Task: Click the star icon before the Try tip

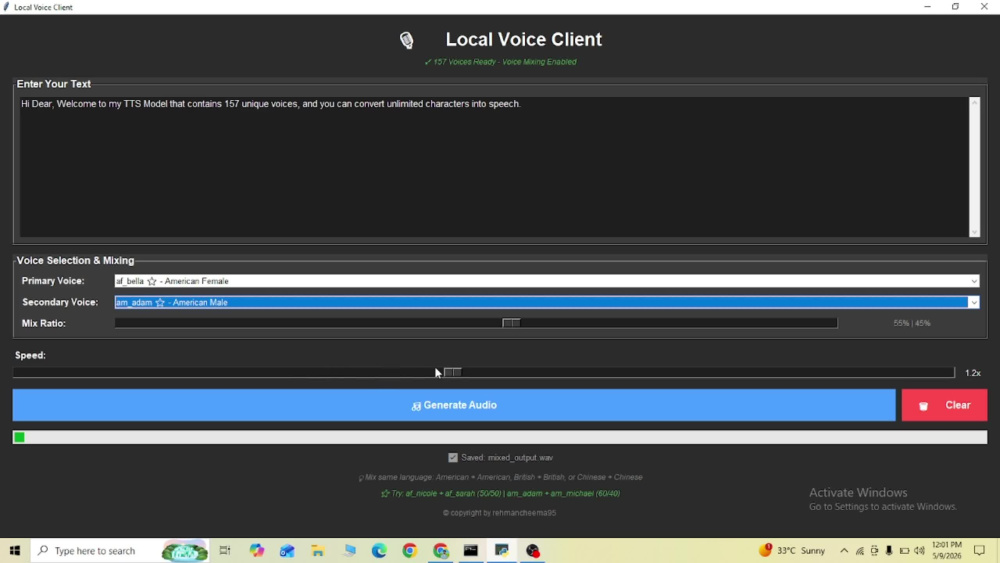Action: coord(385,494)
